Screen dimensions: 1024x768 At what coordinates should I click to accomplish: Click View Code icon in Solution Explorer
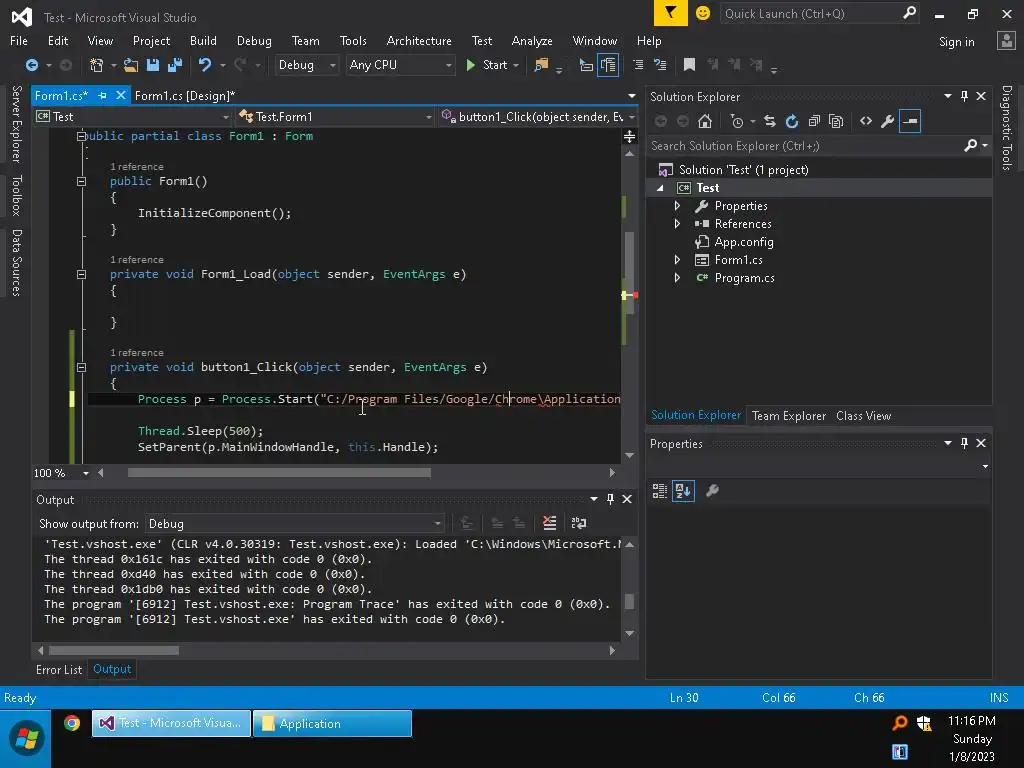[866, 121]
